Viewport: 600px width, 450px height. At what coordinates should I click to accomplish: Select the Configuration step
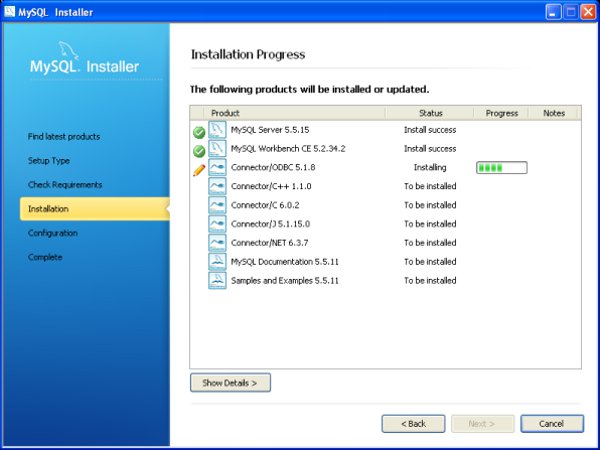(x=53, y=233)
